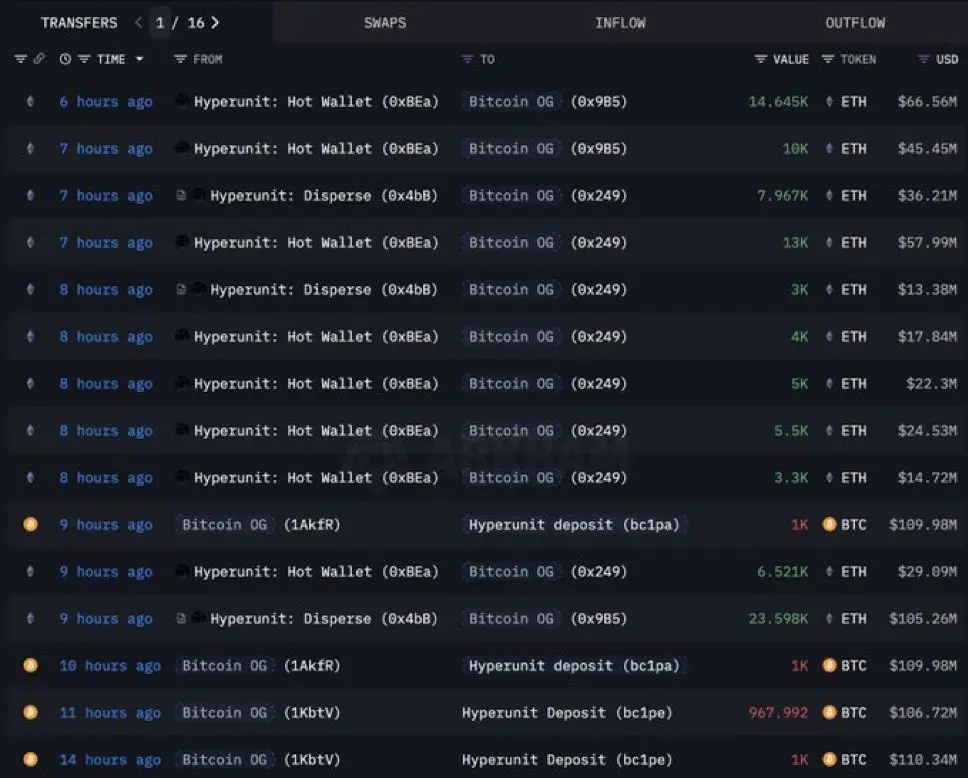Open the 14 hours ago transaction link
The width and height of the screenshot is (968, 778).
(110, 759)
